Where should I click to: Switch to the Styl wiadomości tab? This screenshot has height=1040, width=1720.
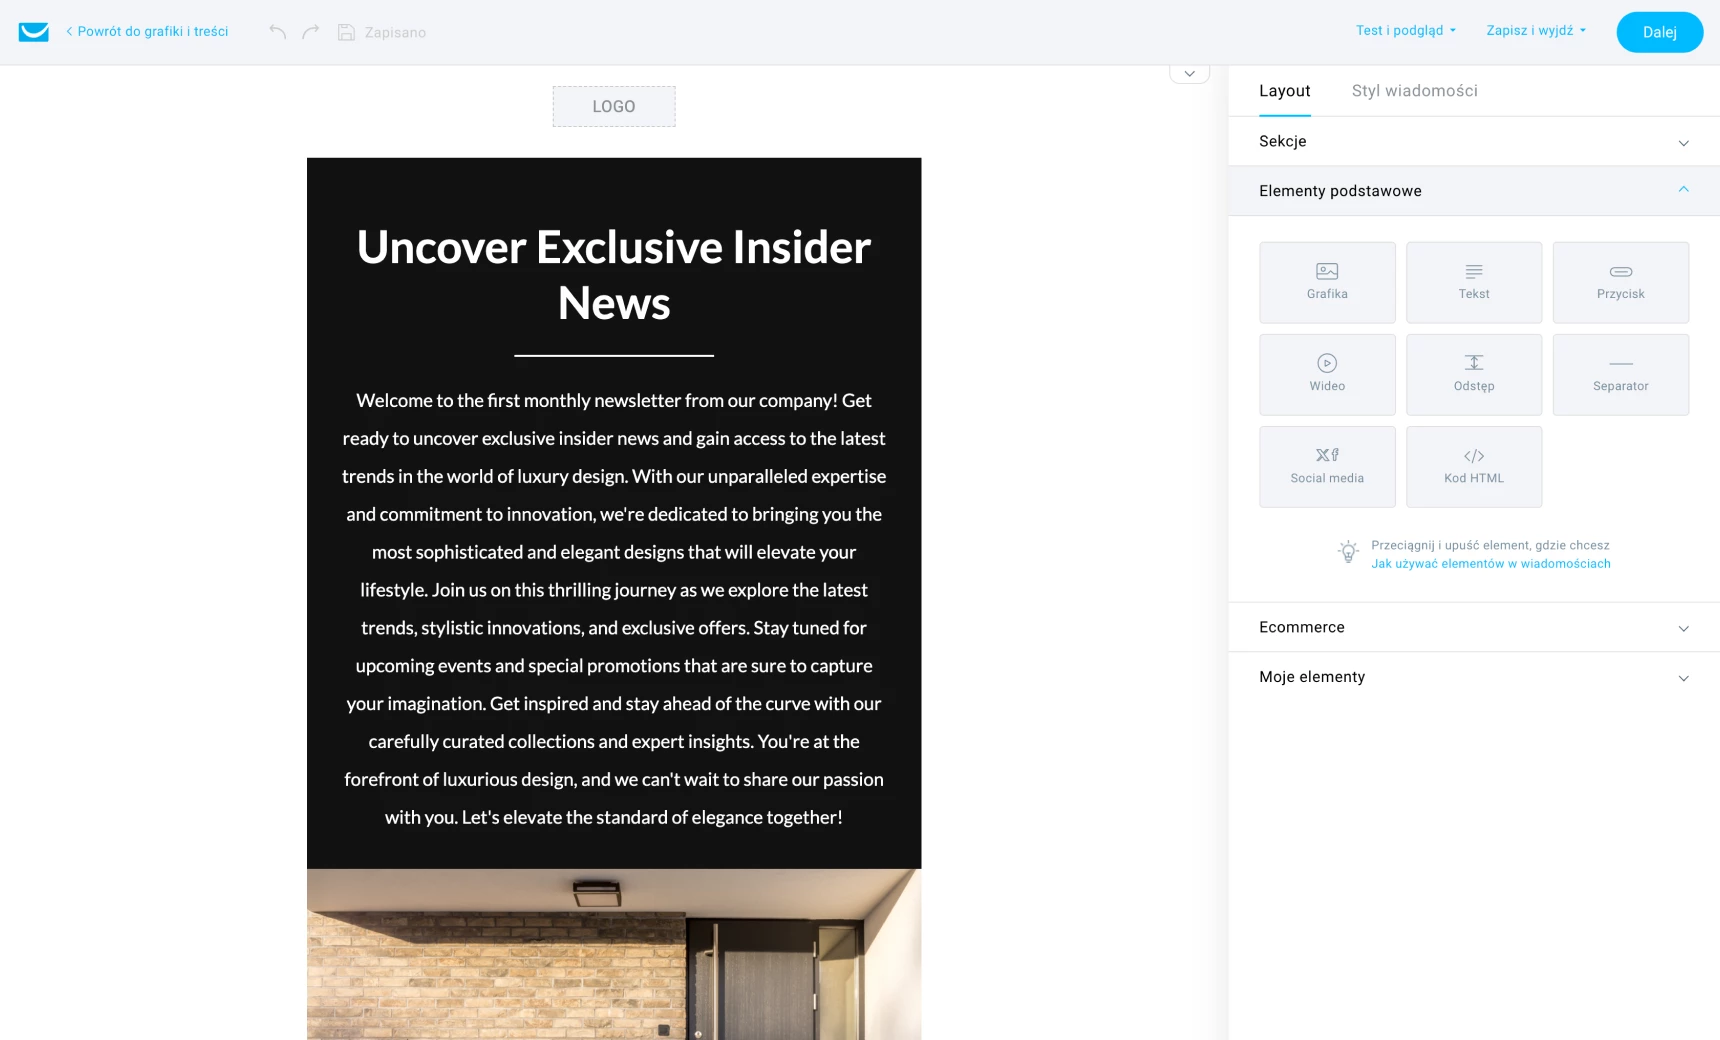[x=1414, y=91]
